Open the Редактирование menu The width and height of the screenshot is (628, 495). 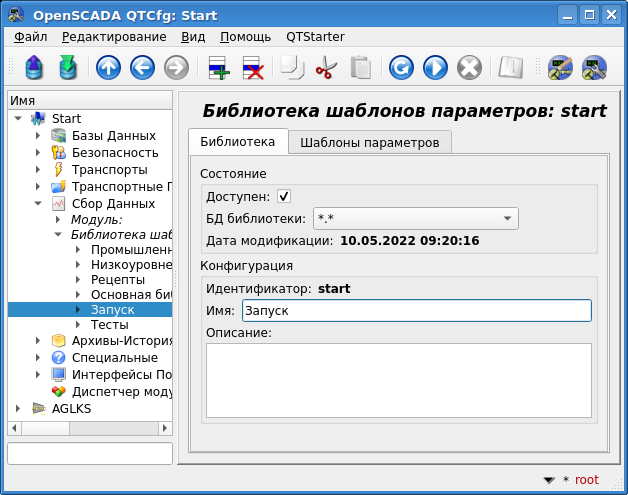114,37
